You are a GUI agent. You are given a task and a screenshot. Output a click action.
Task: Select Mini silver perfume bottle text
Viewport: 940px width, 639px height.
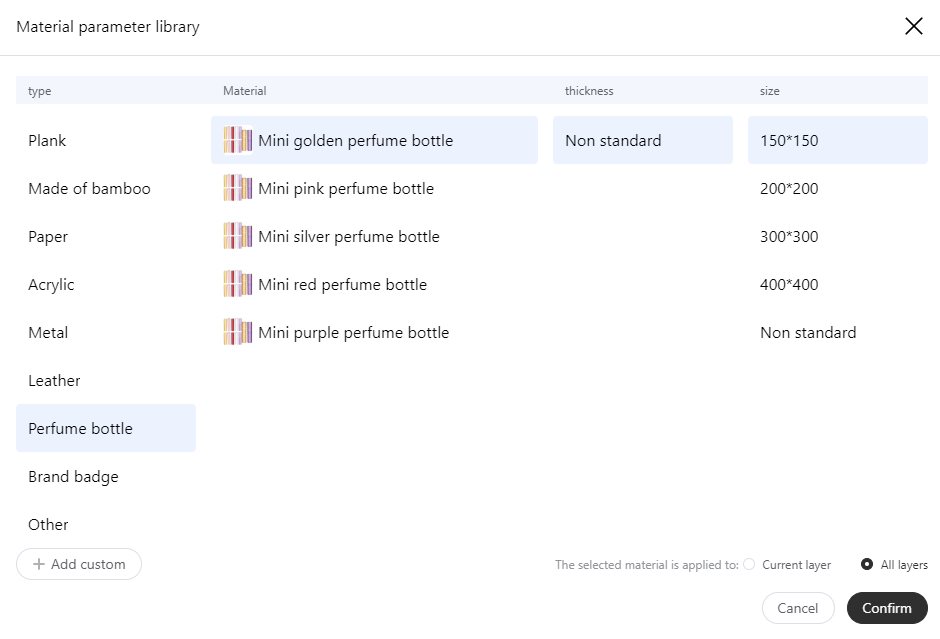(x=349, y=237)
